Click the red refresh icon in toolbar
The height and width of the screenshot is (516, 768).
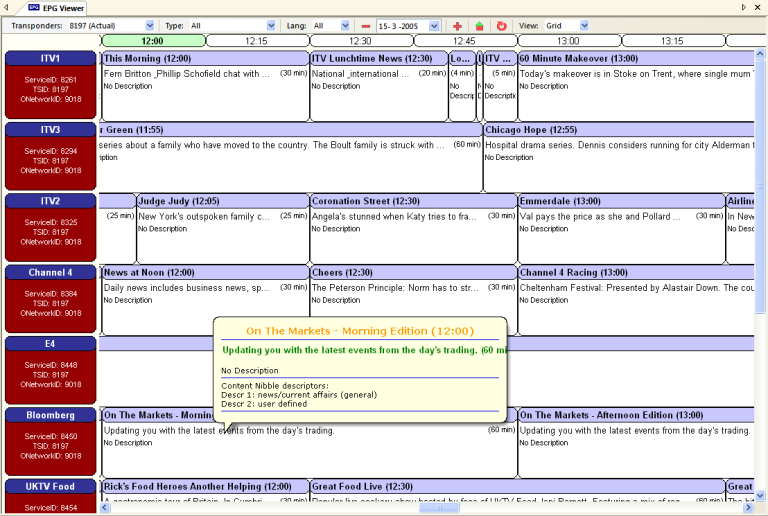tap(501, 26)
